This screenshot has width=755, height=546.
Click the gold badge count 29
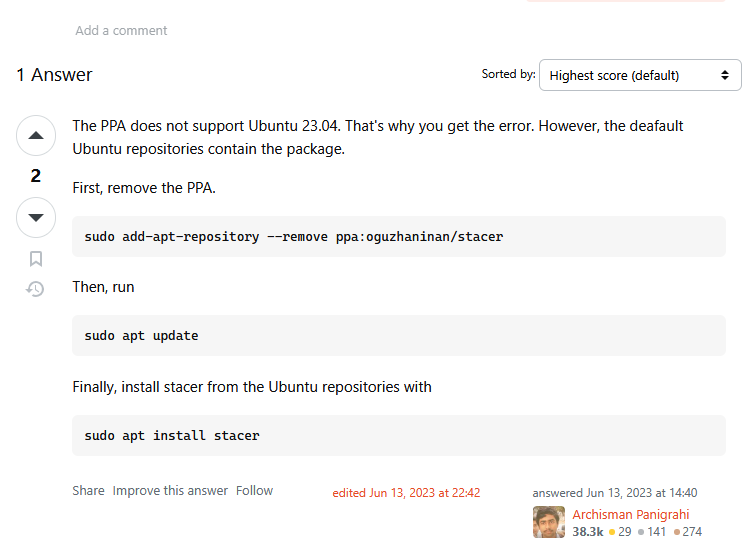click(x=625, y=532)
